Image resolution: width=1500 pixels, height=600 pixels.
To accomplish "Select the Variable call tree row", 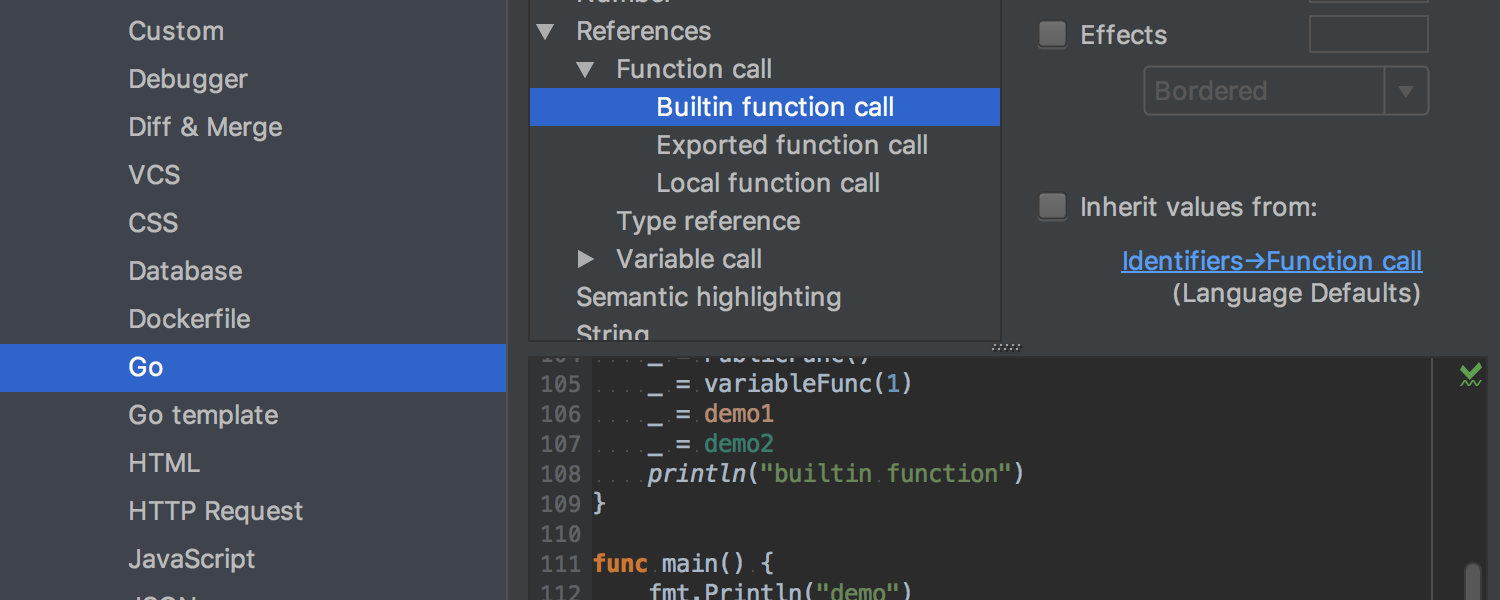I will pos(765,259).
